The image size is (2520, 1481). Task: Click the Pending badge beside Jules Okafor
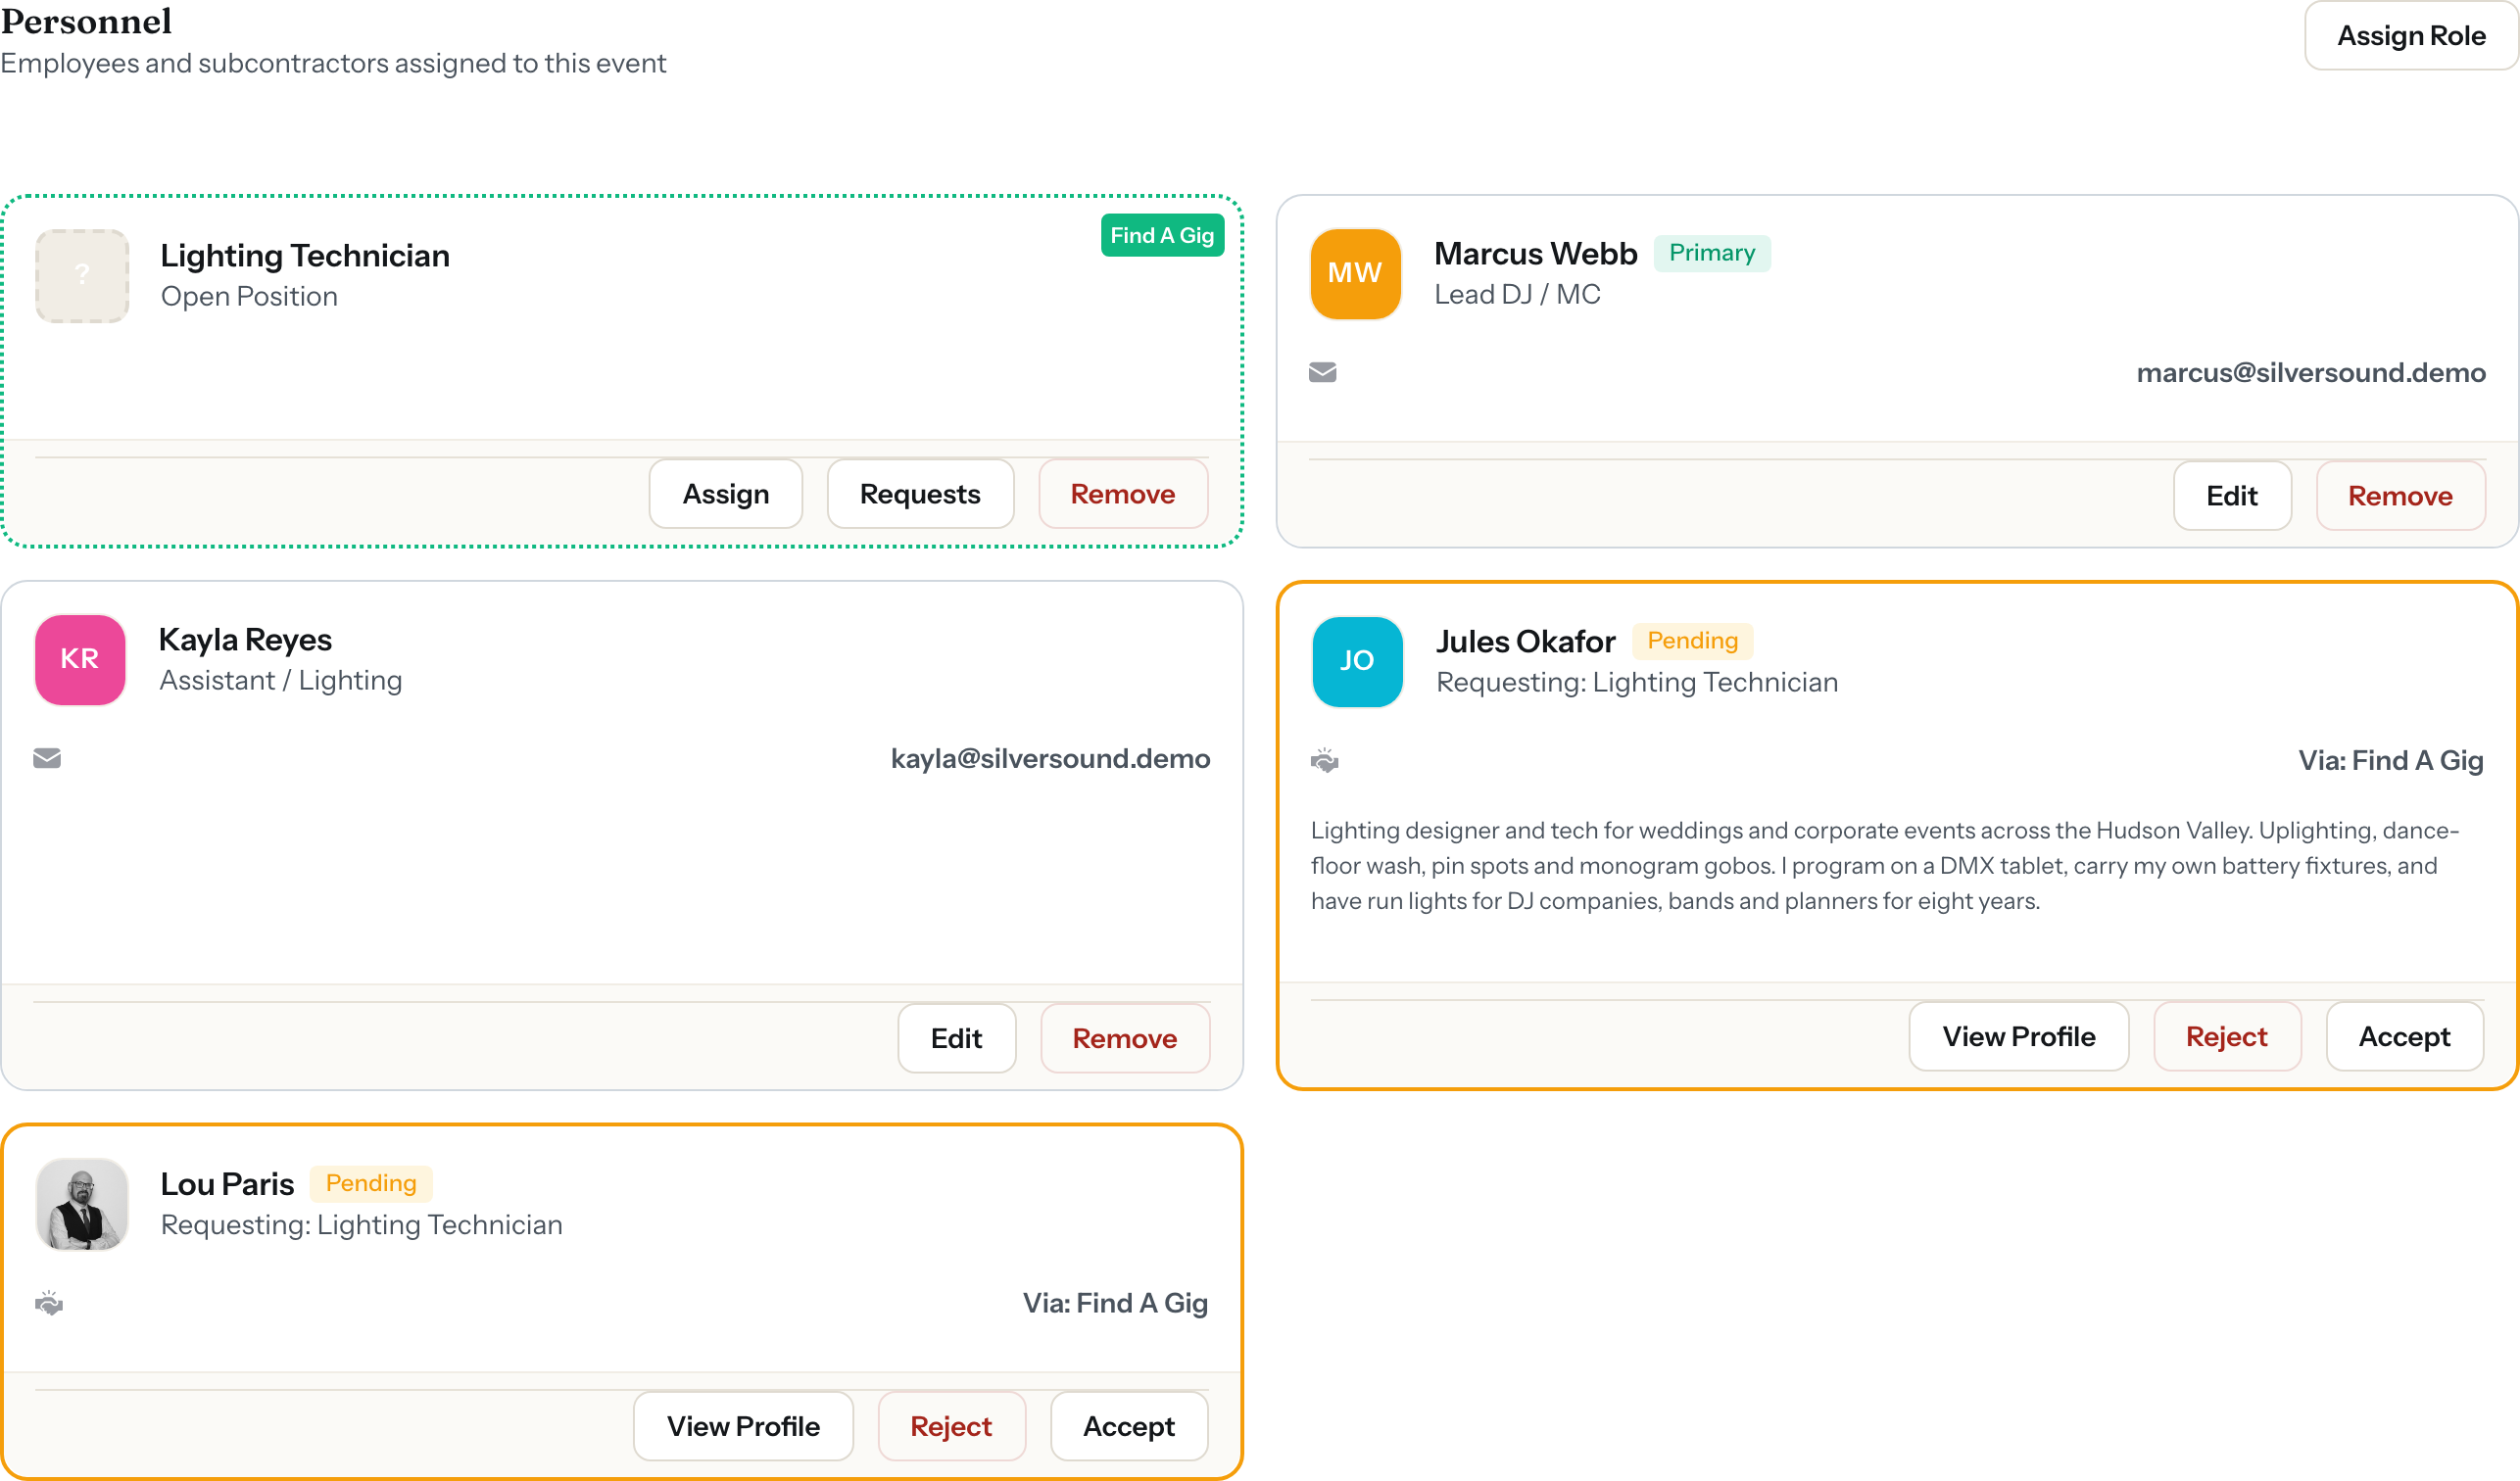(1693, 641)
